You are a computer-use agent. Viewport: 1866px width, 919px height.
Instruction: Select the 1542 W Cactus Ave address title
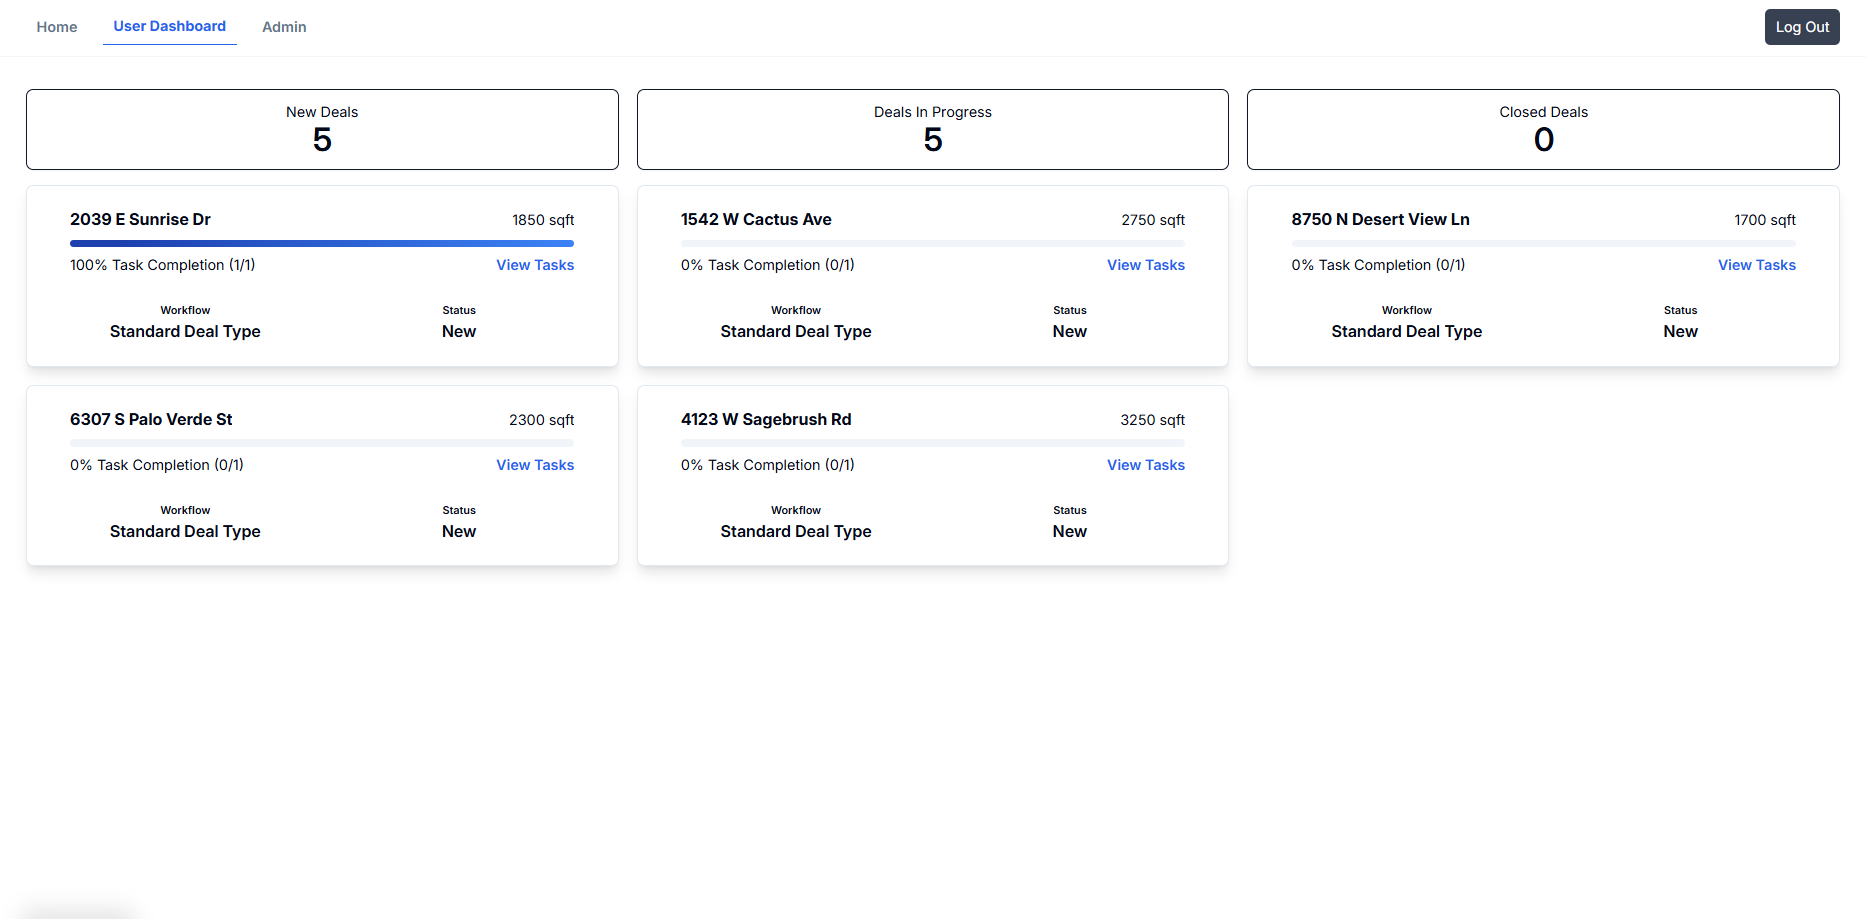coord(756,219)
